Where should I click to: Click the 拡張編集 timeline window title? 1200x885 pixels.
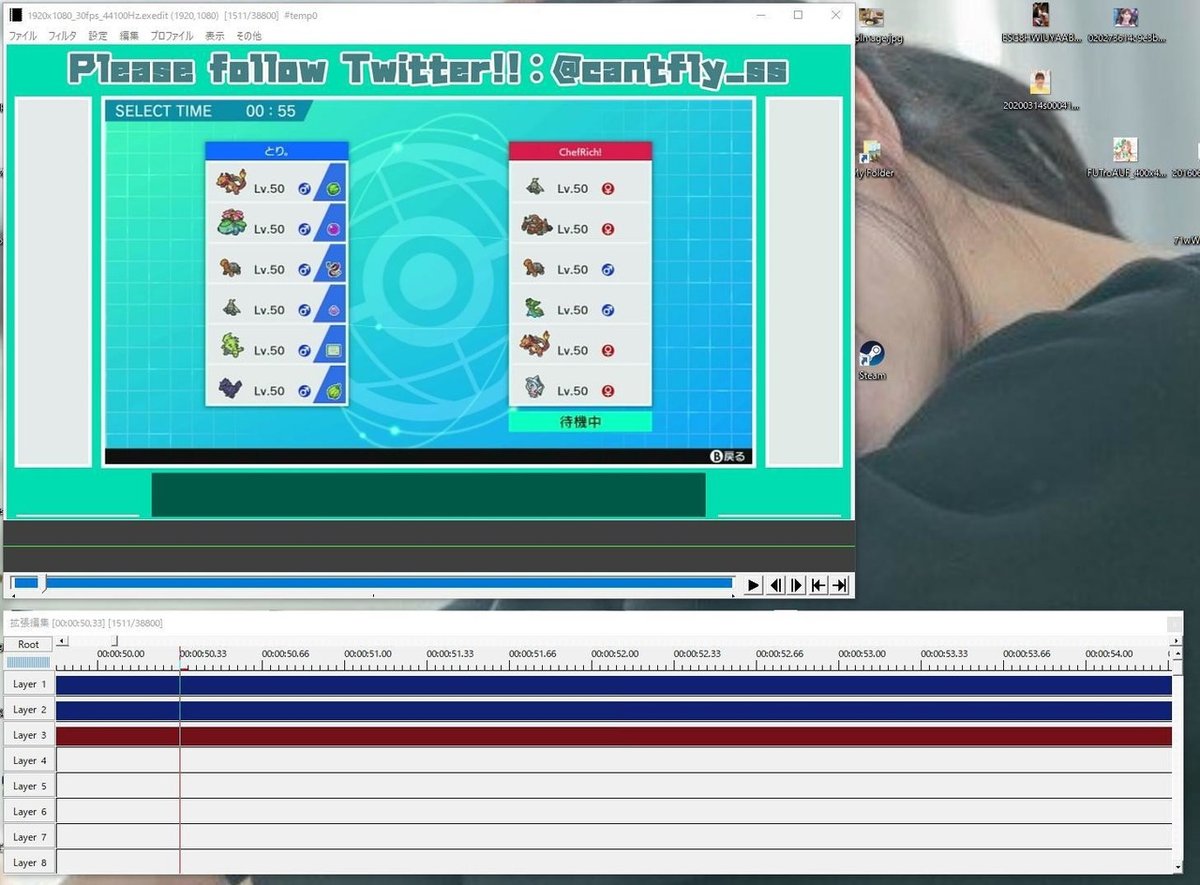pos(85,623)
